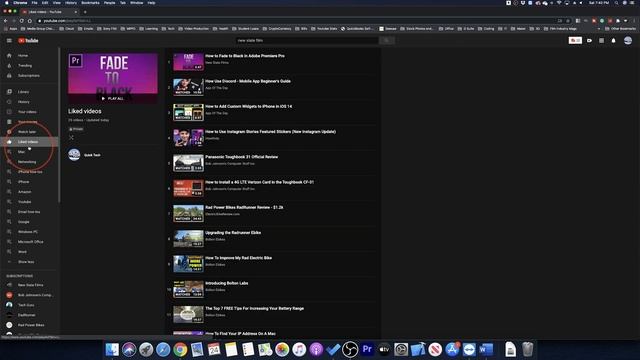
Task: Go back in Chrome
Action: 6,21
